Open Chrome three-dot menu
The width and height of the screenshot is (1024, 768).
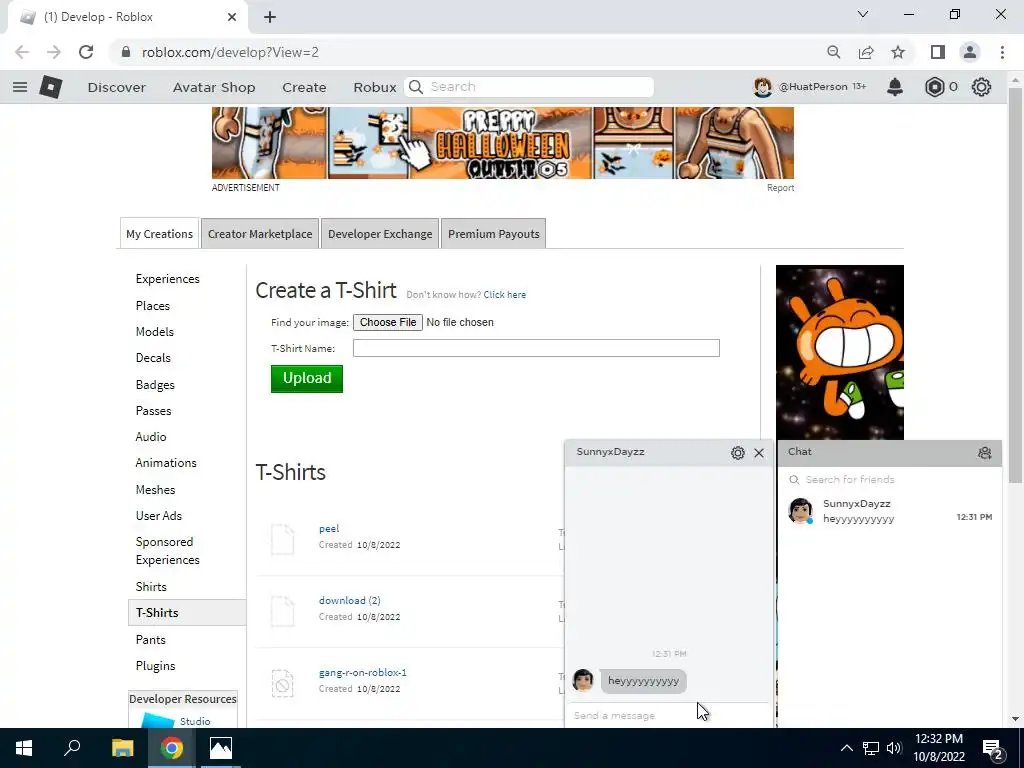coord(1002,52)
